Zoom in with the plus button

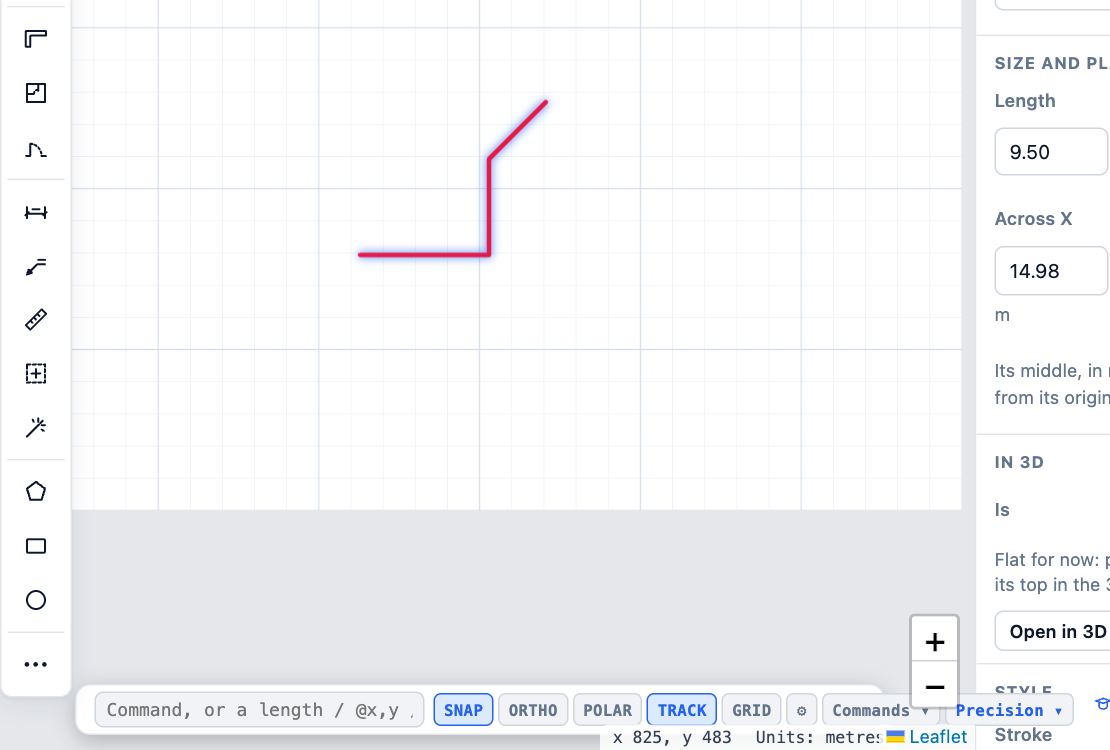[934, 642]
